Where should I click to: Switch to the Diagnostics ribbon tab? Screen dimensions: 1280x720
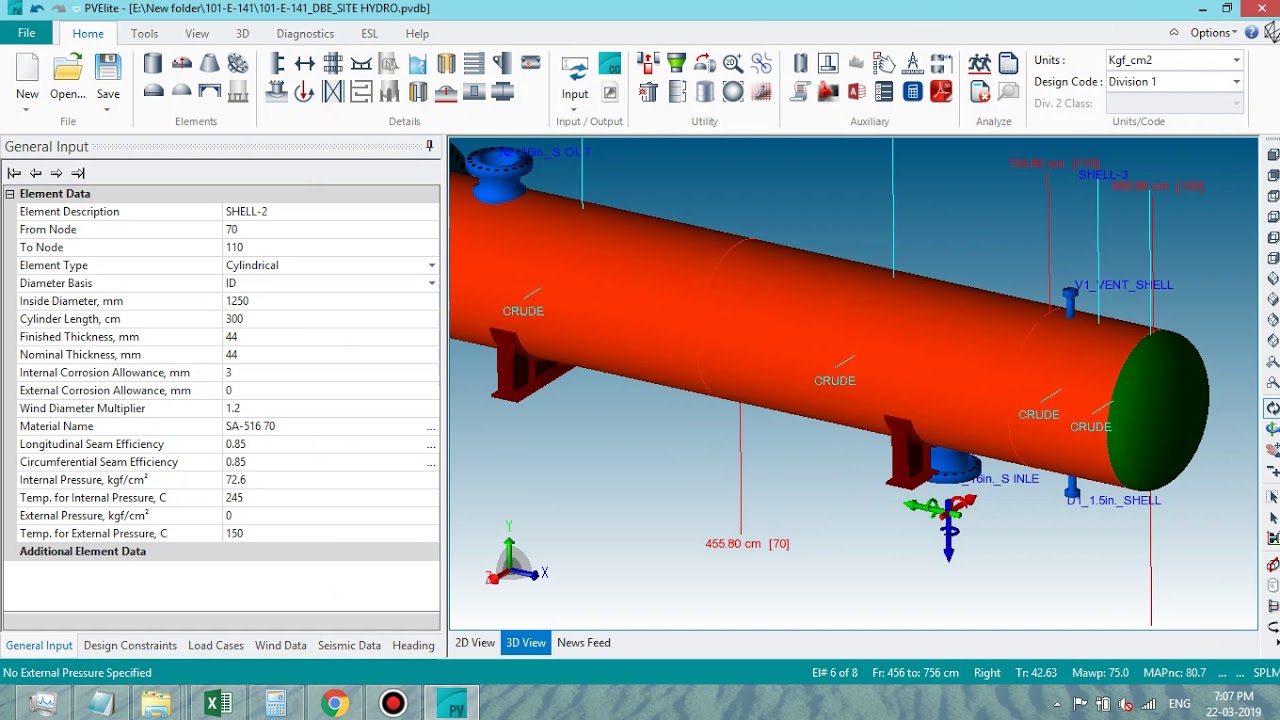[305, 33]
